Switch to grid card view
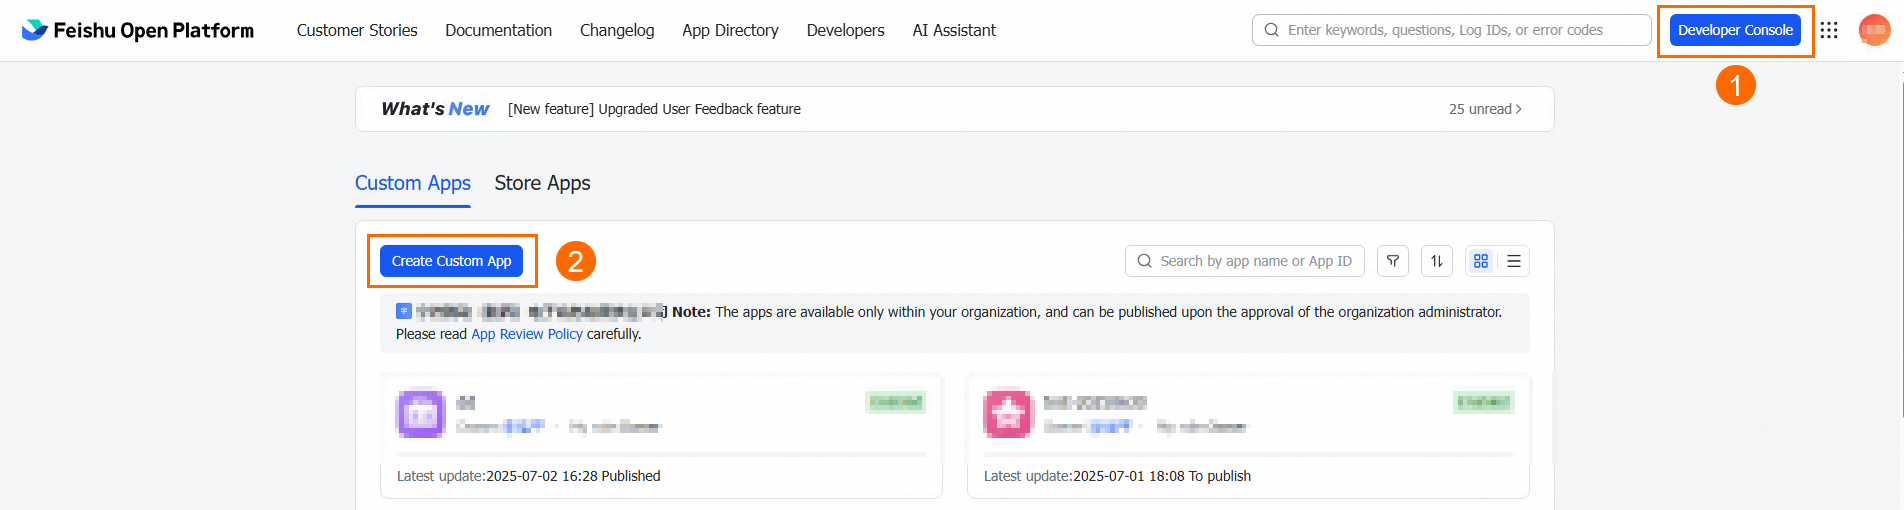1904x510 pixels. pyautogui.click(x=1481, y=261)
